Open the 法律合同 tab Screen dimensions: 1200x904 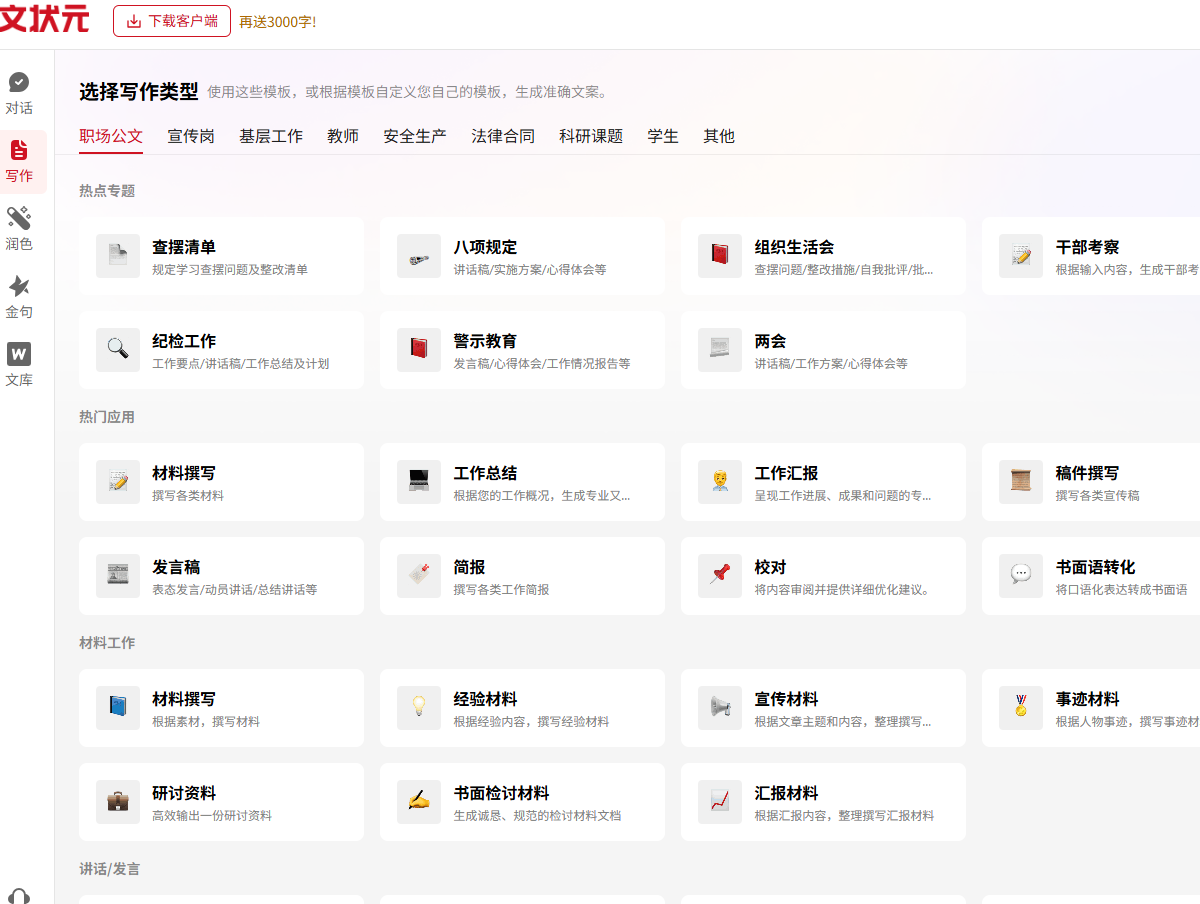click(503, 137)
